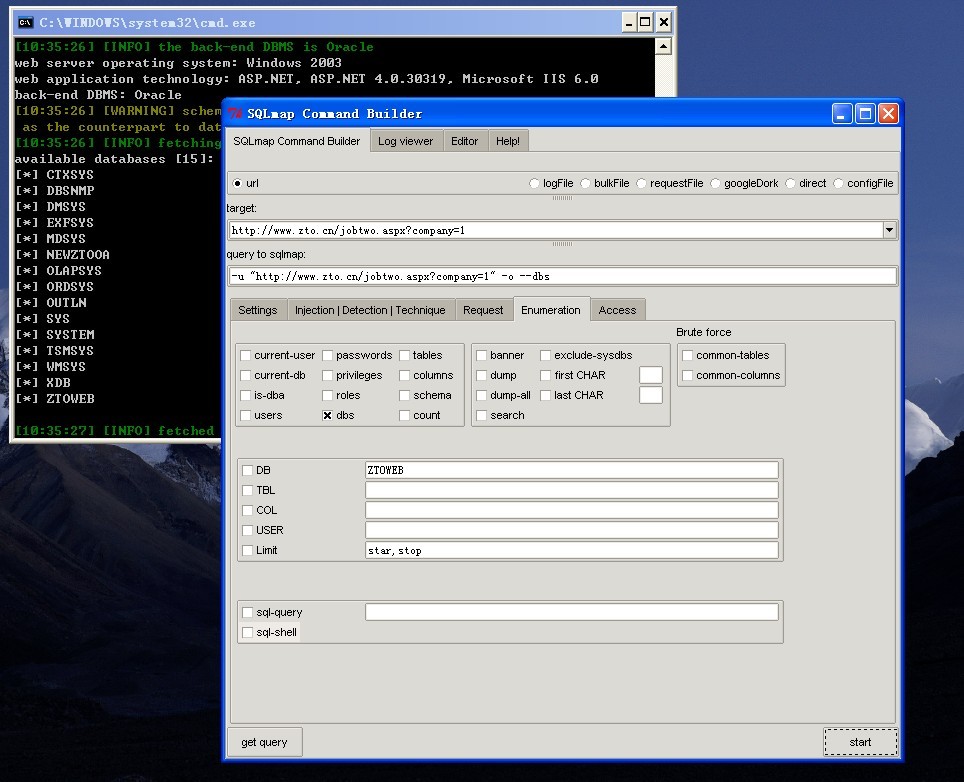Select the direct radio option
This screenshot has width=964, height=782.
pyautogui.click(x=790, y=183)
